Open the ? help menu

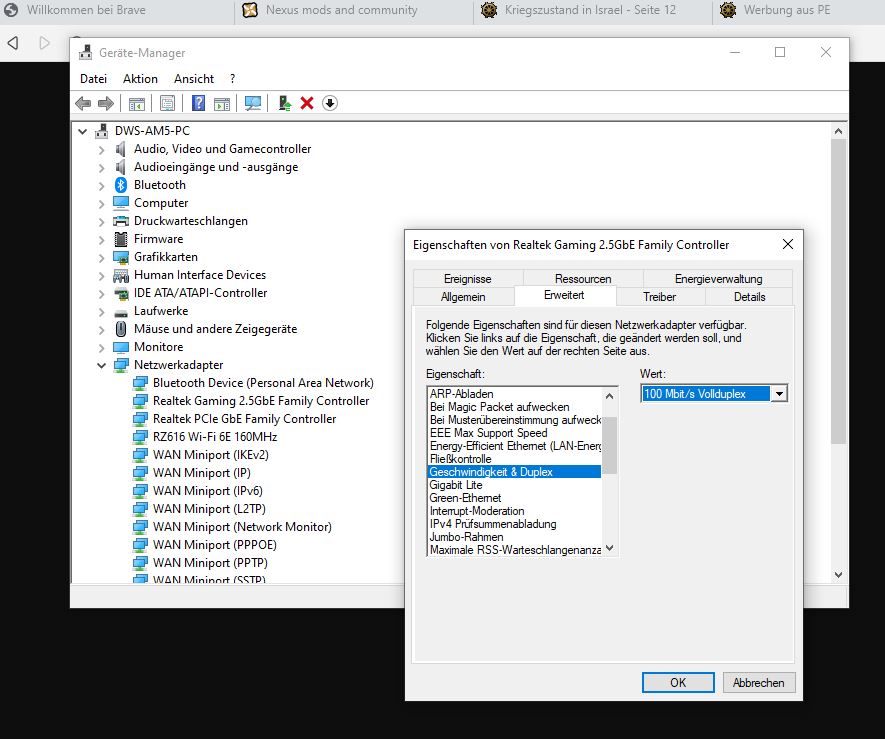coord(233,78)
